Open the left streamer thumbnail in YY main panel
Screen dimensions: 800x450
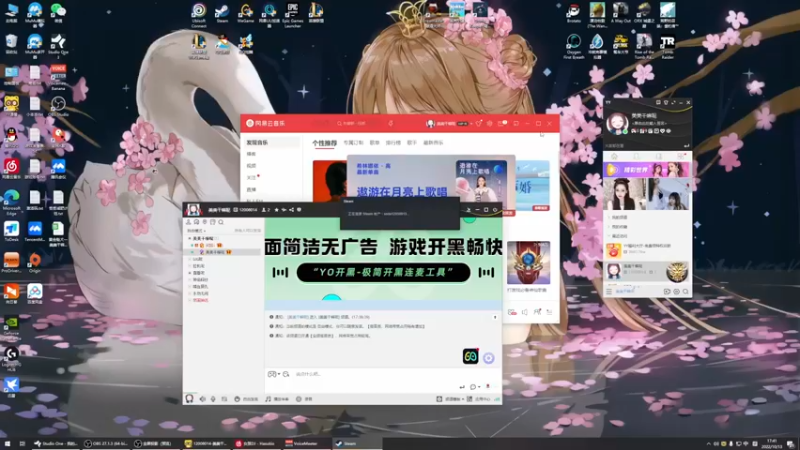coord(624,194)
